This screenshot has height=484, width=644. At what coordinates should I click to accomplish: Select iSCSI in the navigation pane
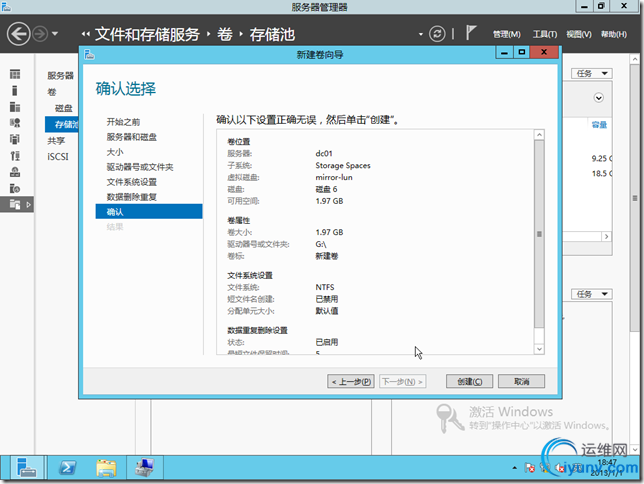[x=58, y=157]
